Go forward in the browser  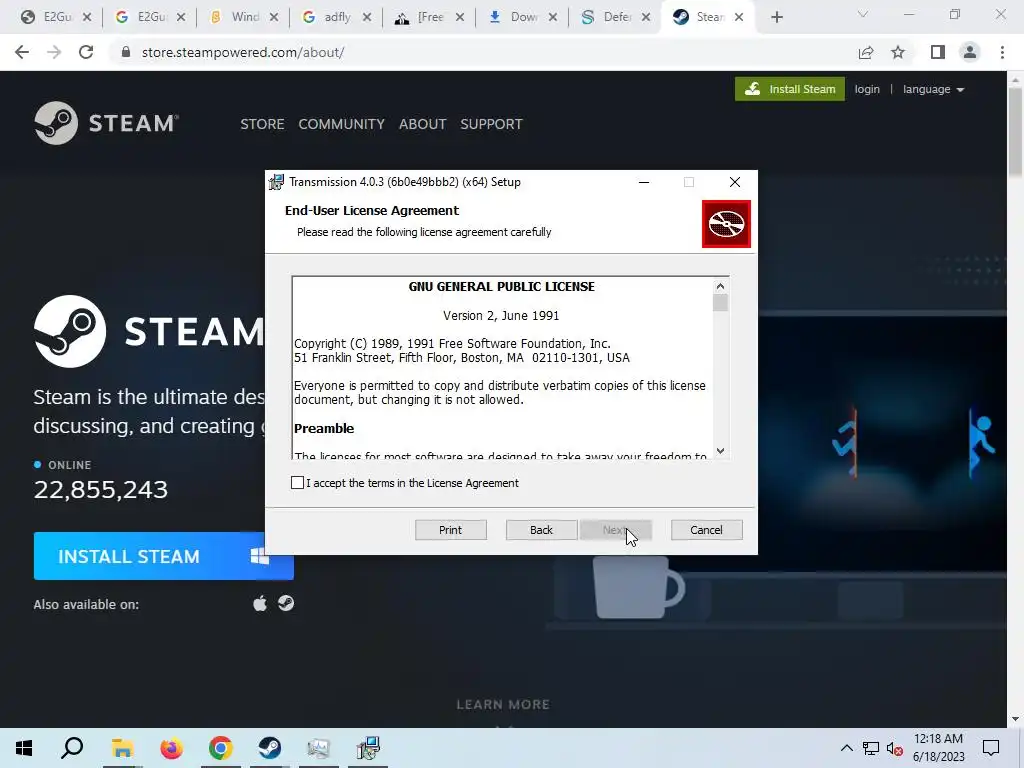(54, 52)
